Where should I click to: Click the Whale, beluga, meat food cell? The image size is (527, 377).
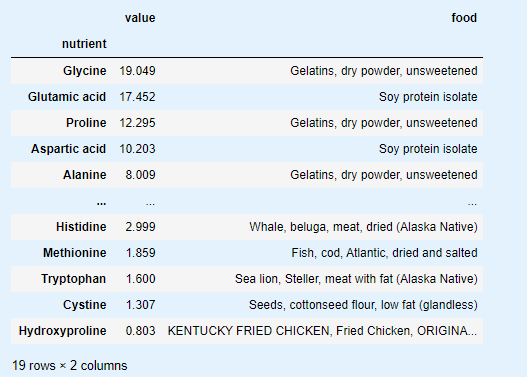[363, 227]
